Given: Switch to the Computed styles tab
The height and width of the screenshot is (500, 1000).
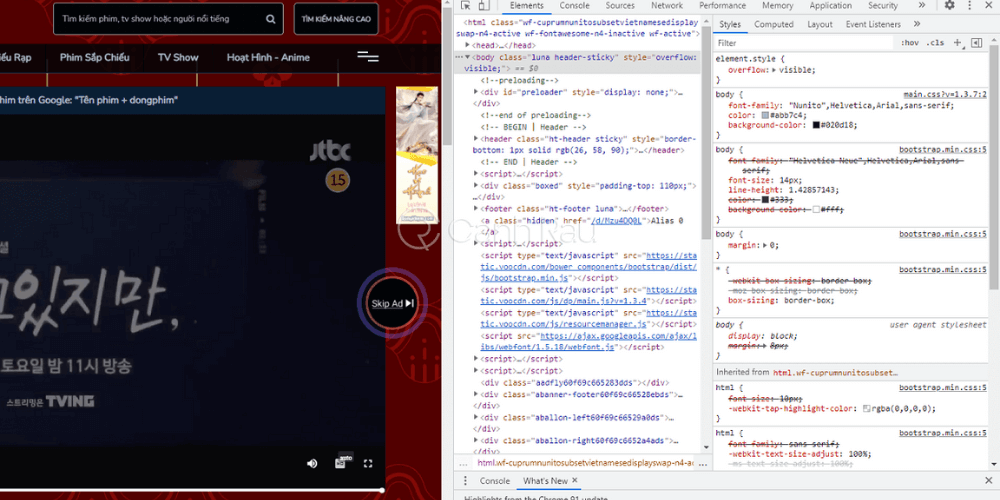Looking at the screenshot, I should 774,24.
